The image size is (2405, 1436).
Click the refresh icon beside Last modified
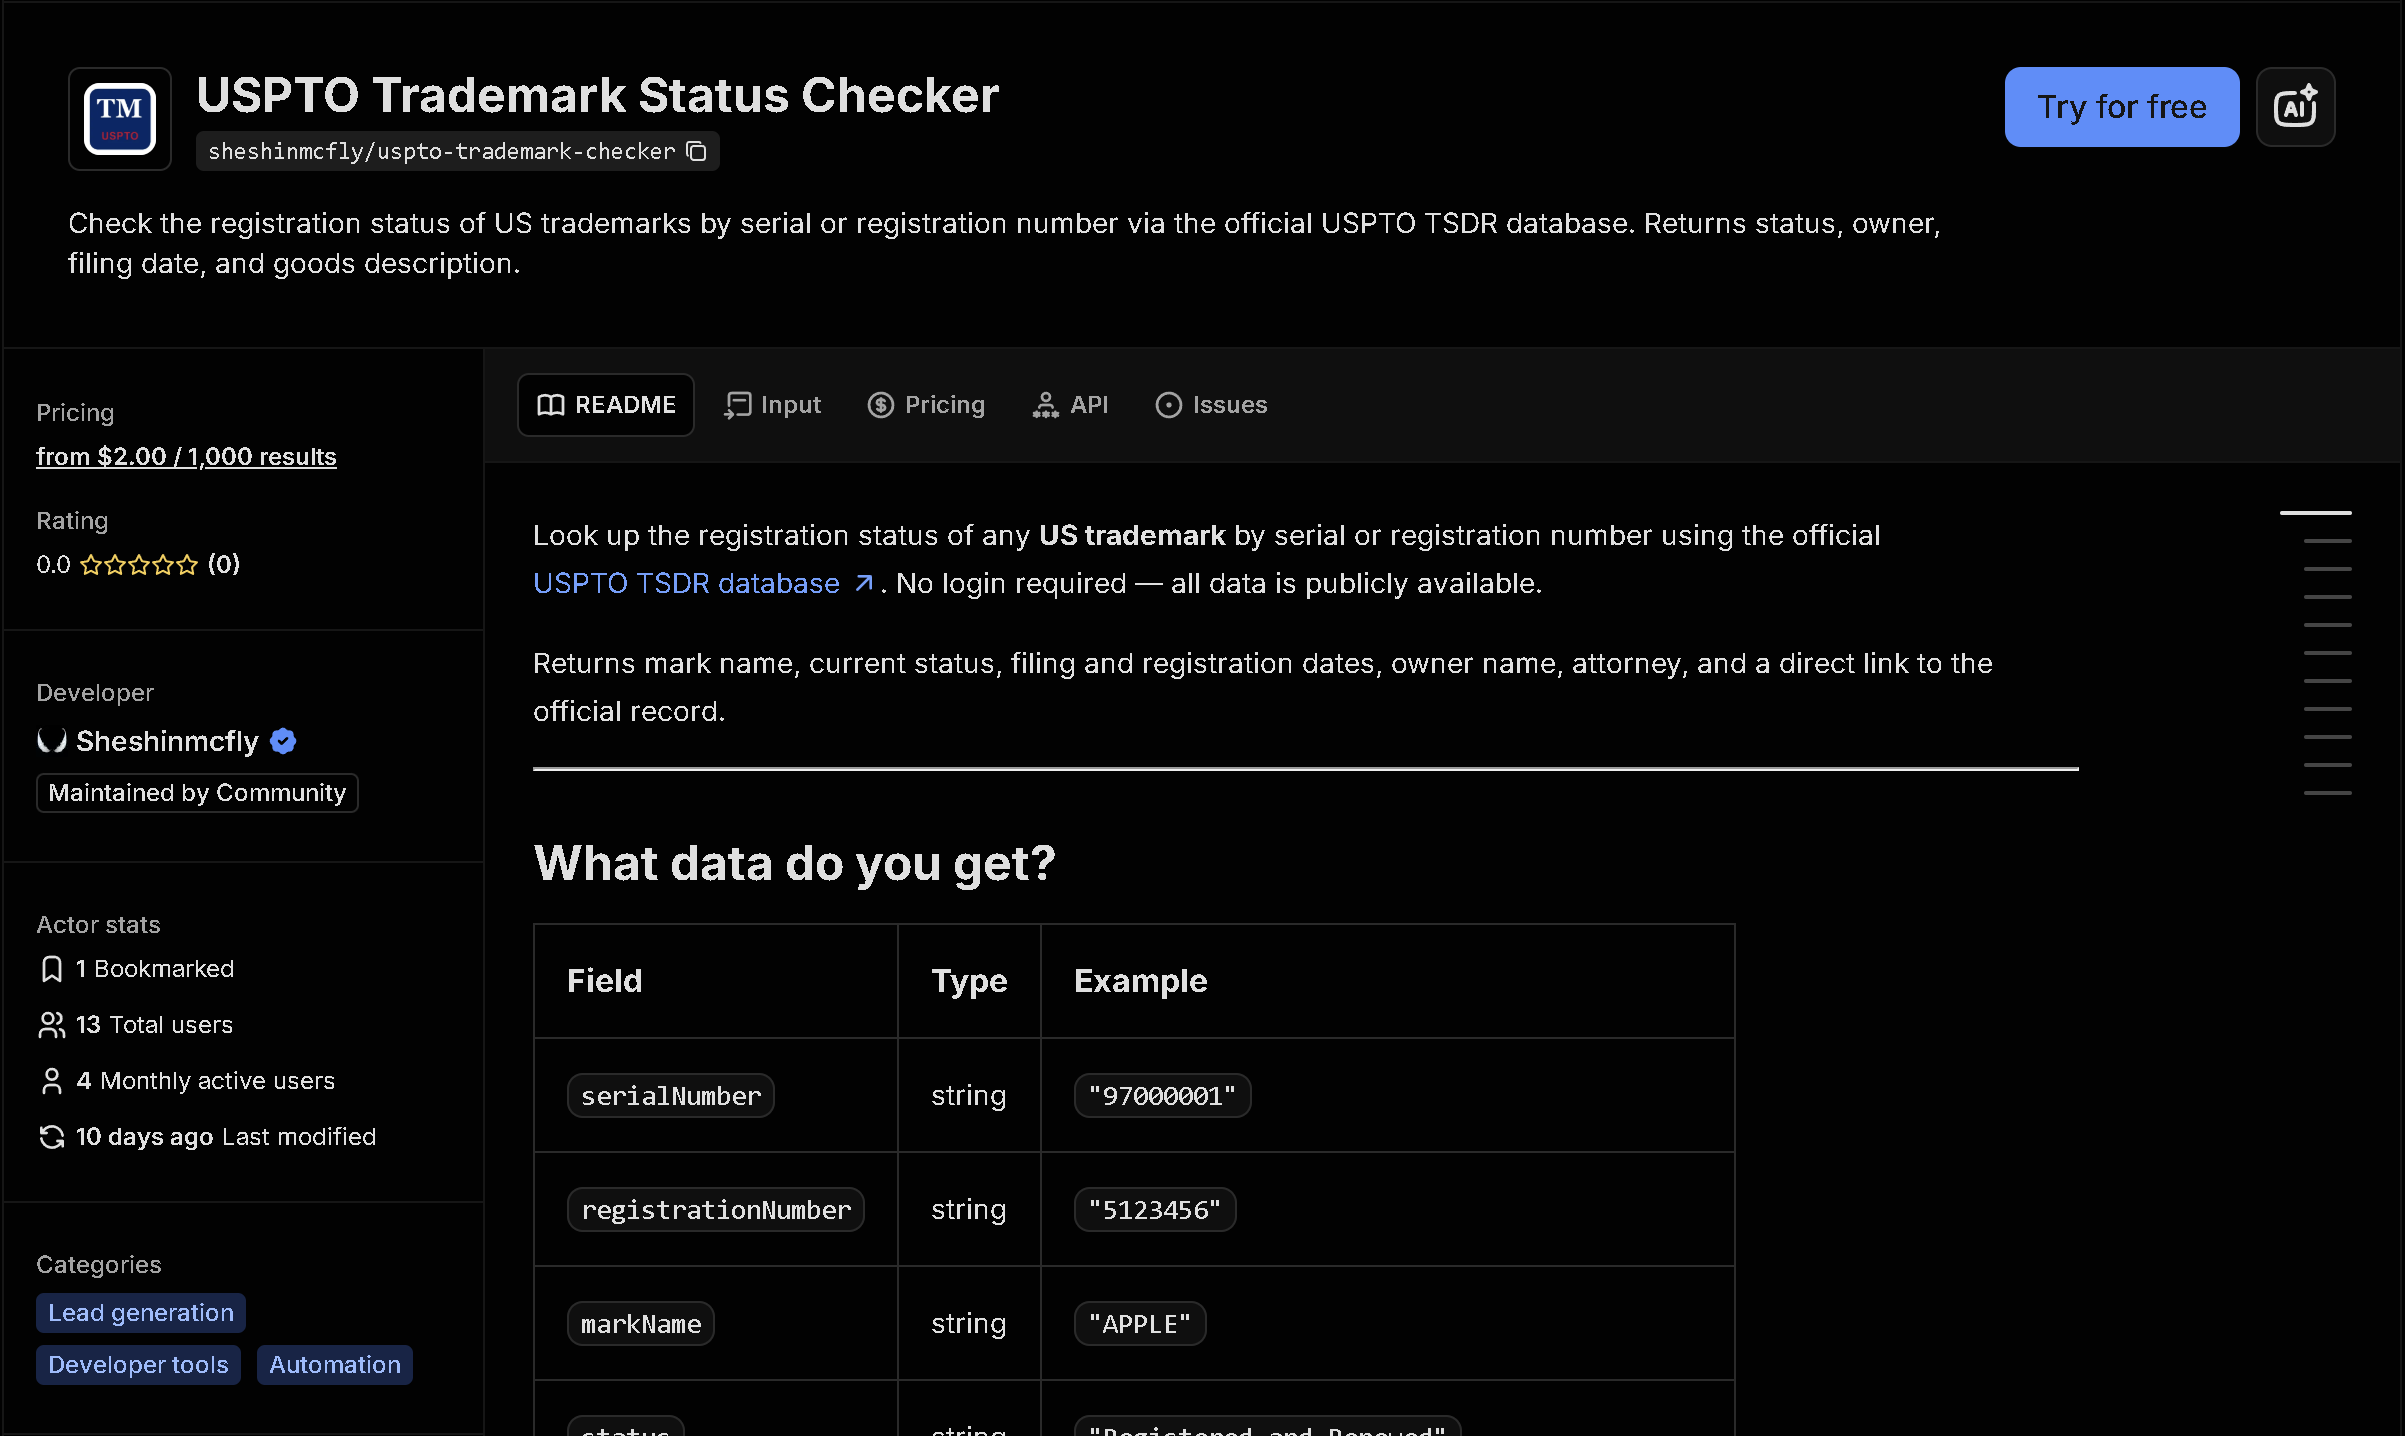(x=52, y=1137)
